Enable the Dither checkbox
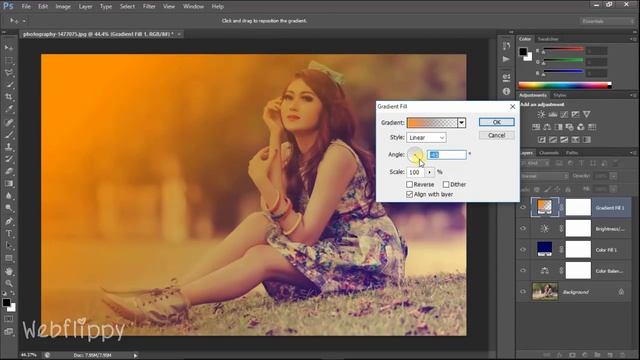This screenshot has width=640, height=360. pyautogui.click(x=446, y=184)
